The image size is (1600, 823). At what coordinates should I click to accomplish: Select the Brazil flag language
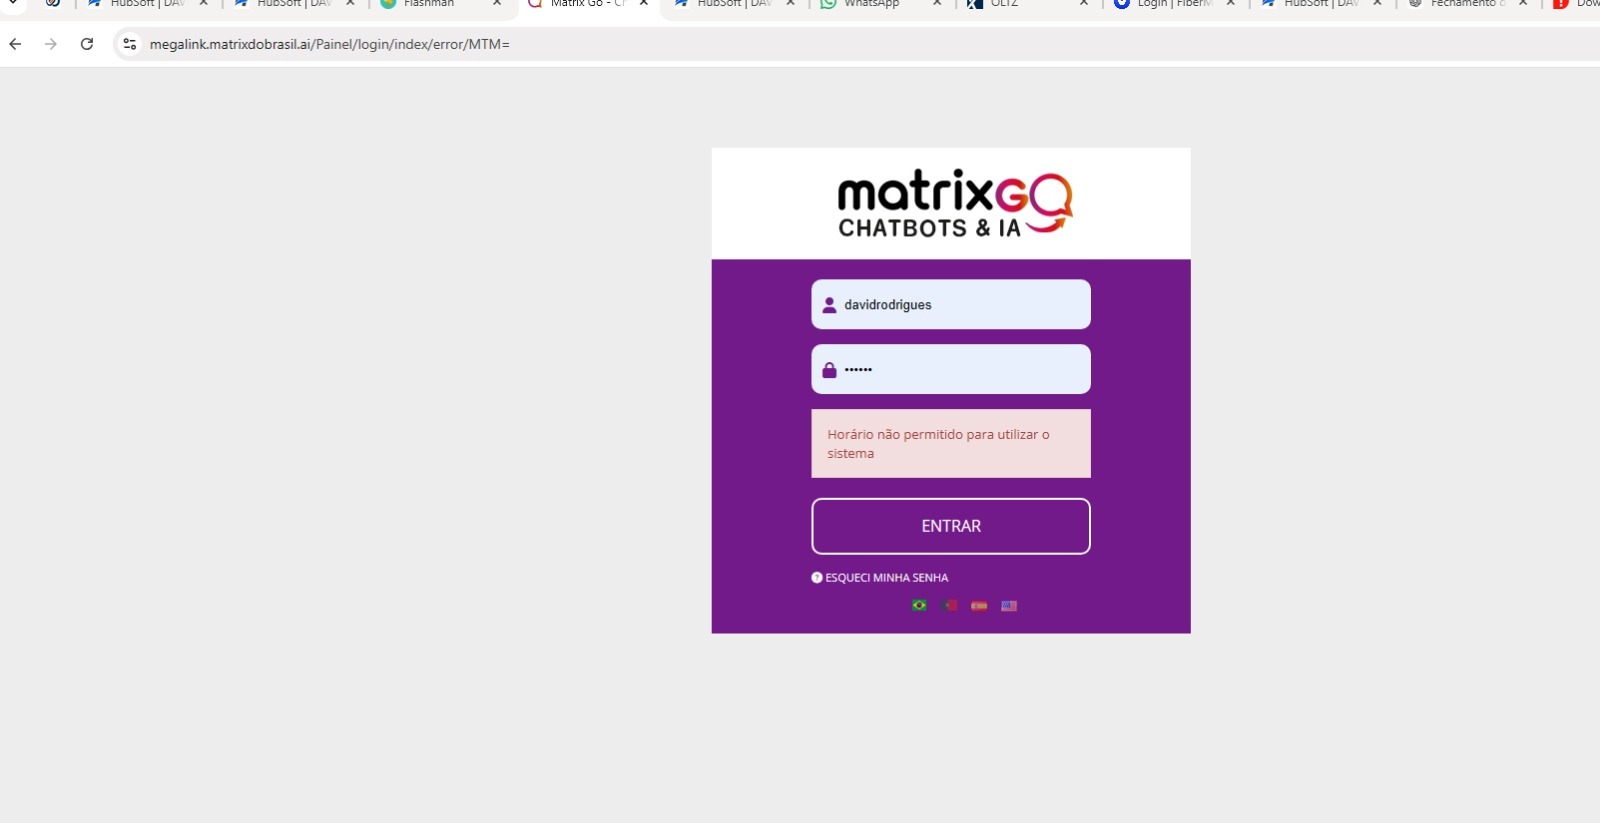coord(919,605)
